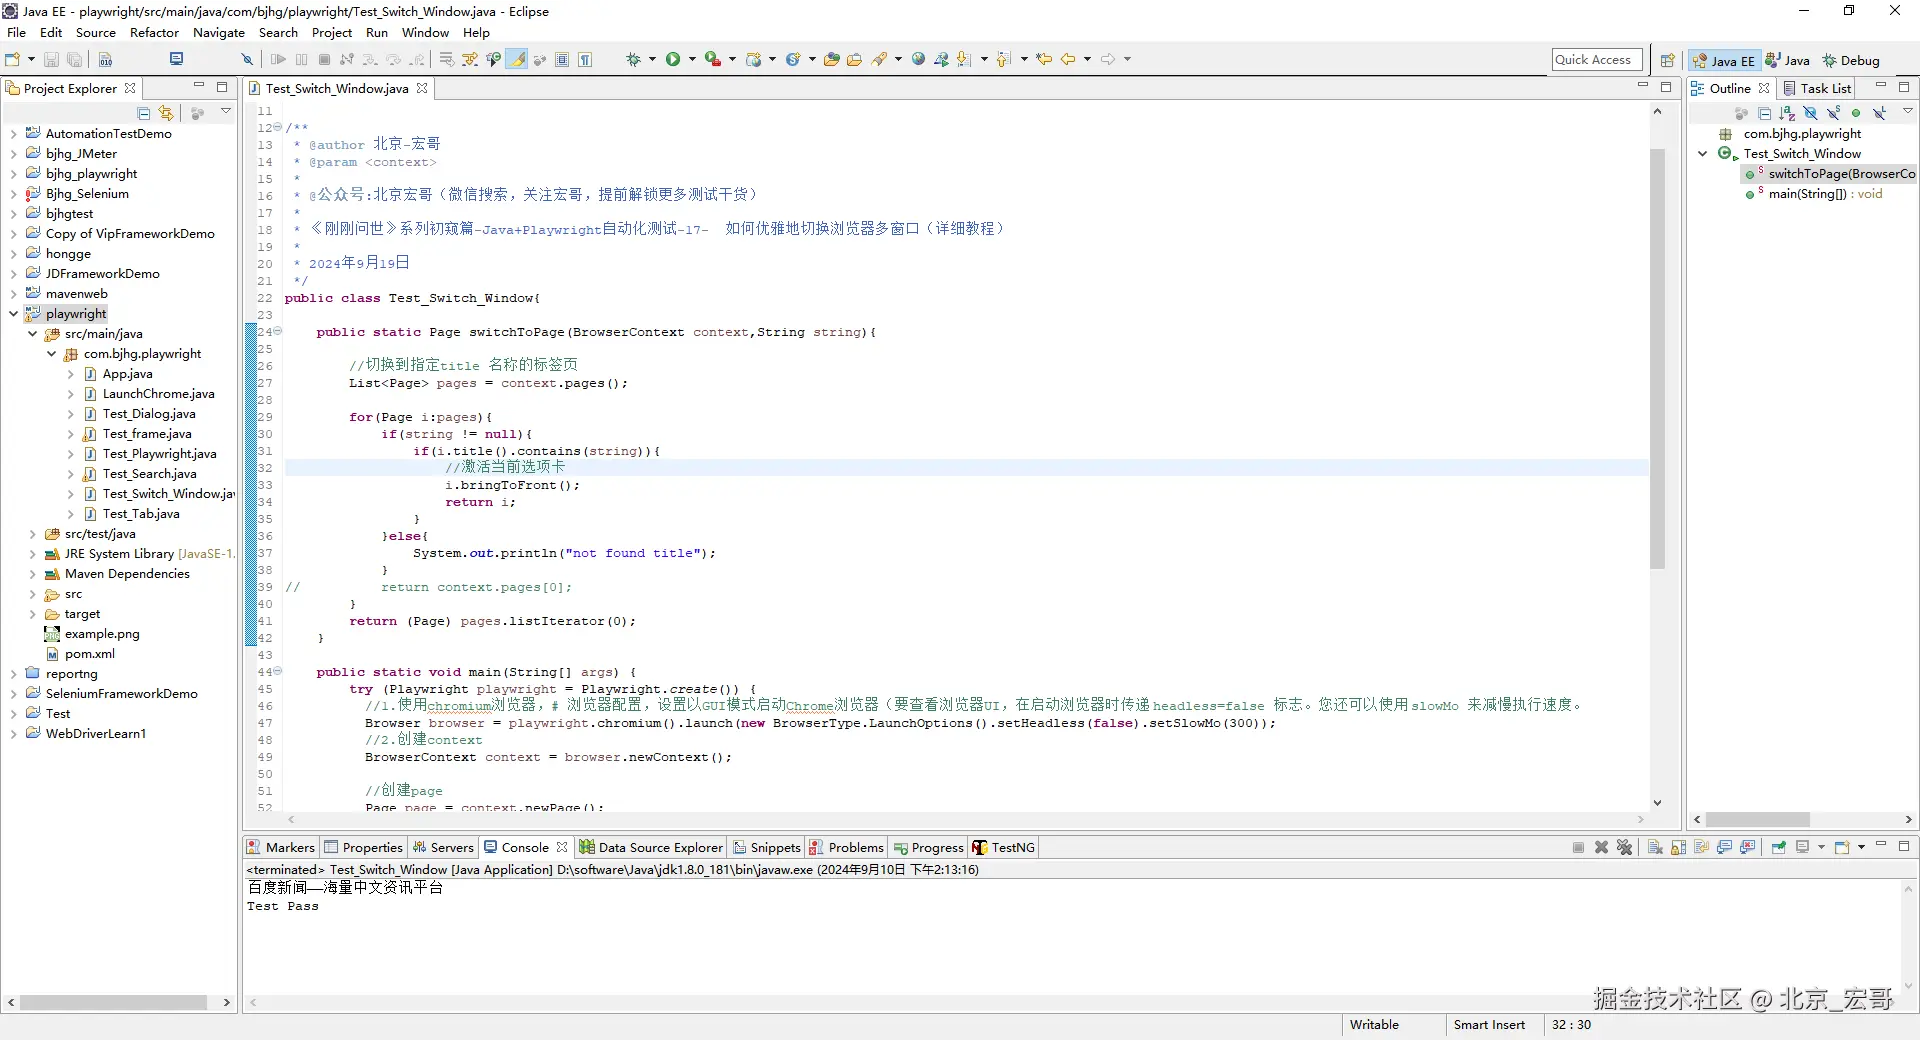
Task: Click the editor vertical scrollbar
Action: (x=1657, y=360)
